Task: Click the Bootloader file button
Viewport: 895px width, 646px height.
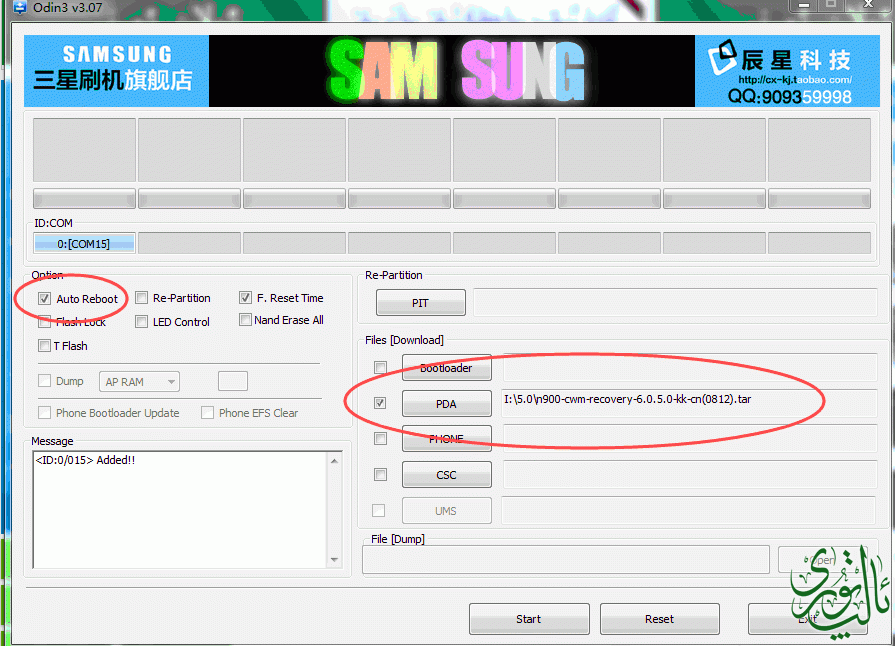Action: click(x=446, y=368)
